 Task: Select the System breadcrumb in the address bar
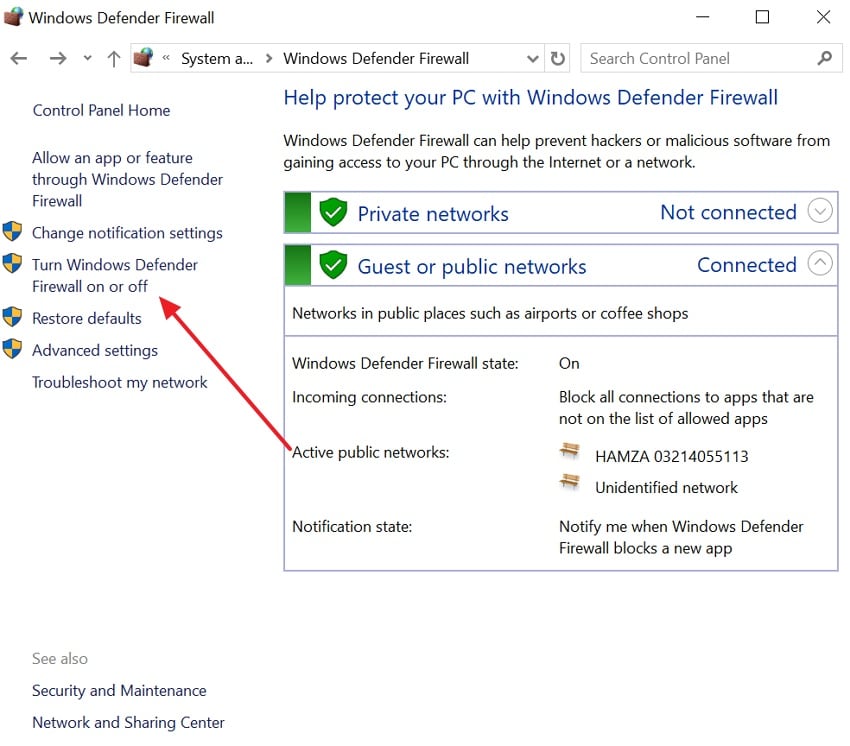click(217, 58)
